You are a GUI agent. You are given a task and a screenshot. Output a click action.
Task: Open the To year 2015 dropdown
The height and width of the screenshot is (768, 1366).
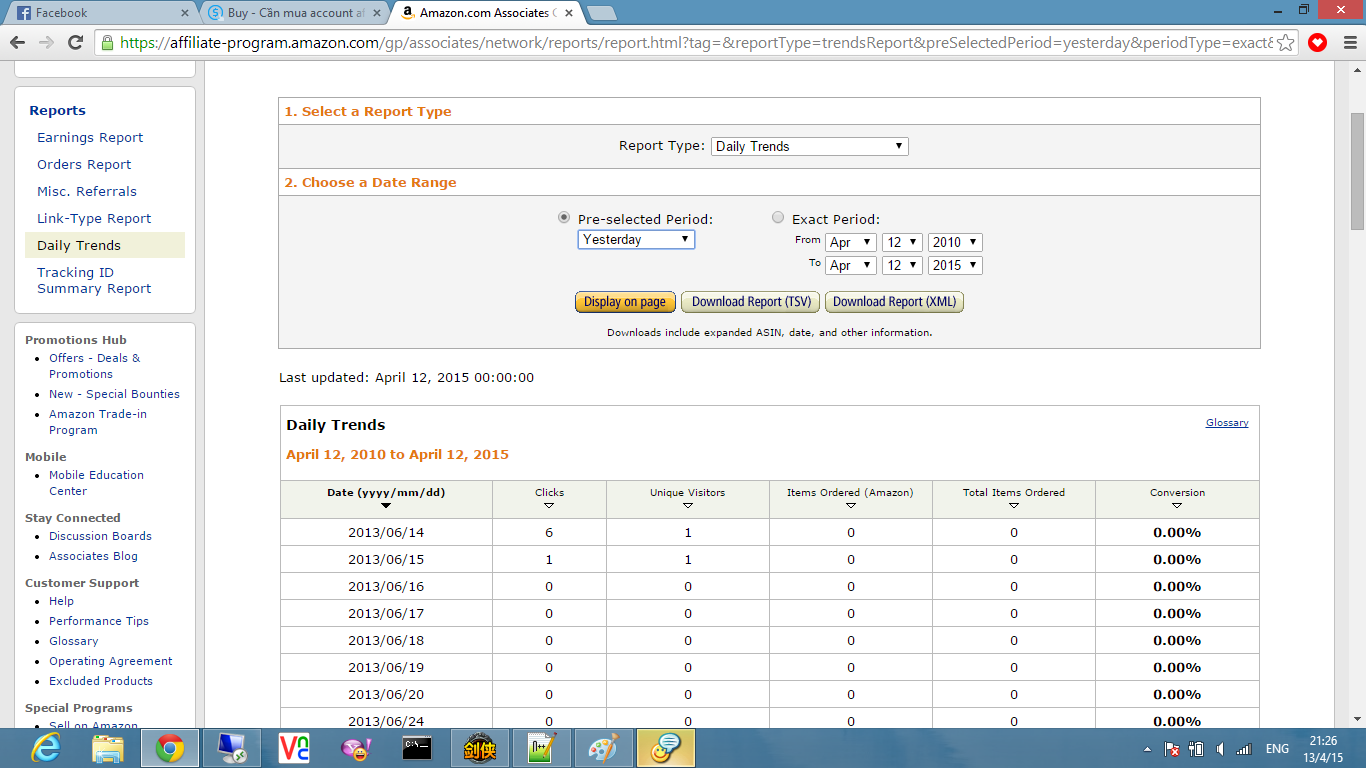955,265
